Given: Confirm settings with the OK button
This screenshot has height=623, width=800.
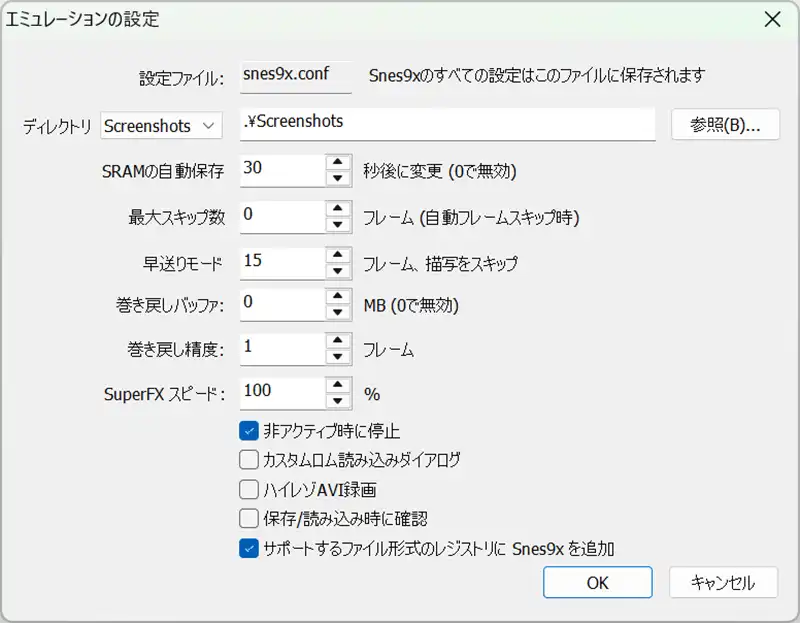Looking at the screenshot, I should click(x=597, y=583).
